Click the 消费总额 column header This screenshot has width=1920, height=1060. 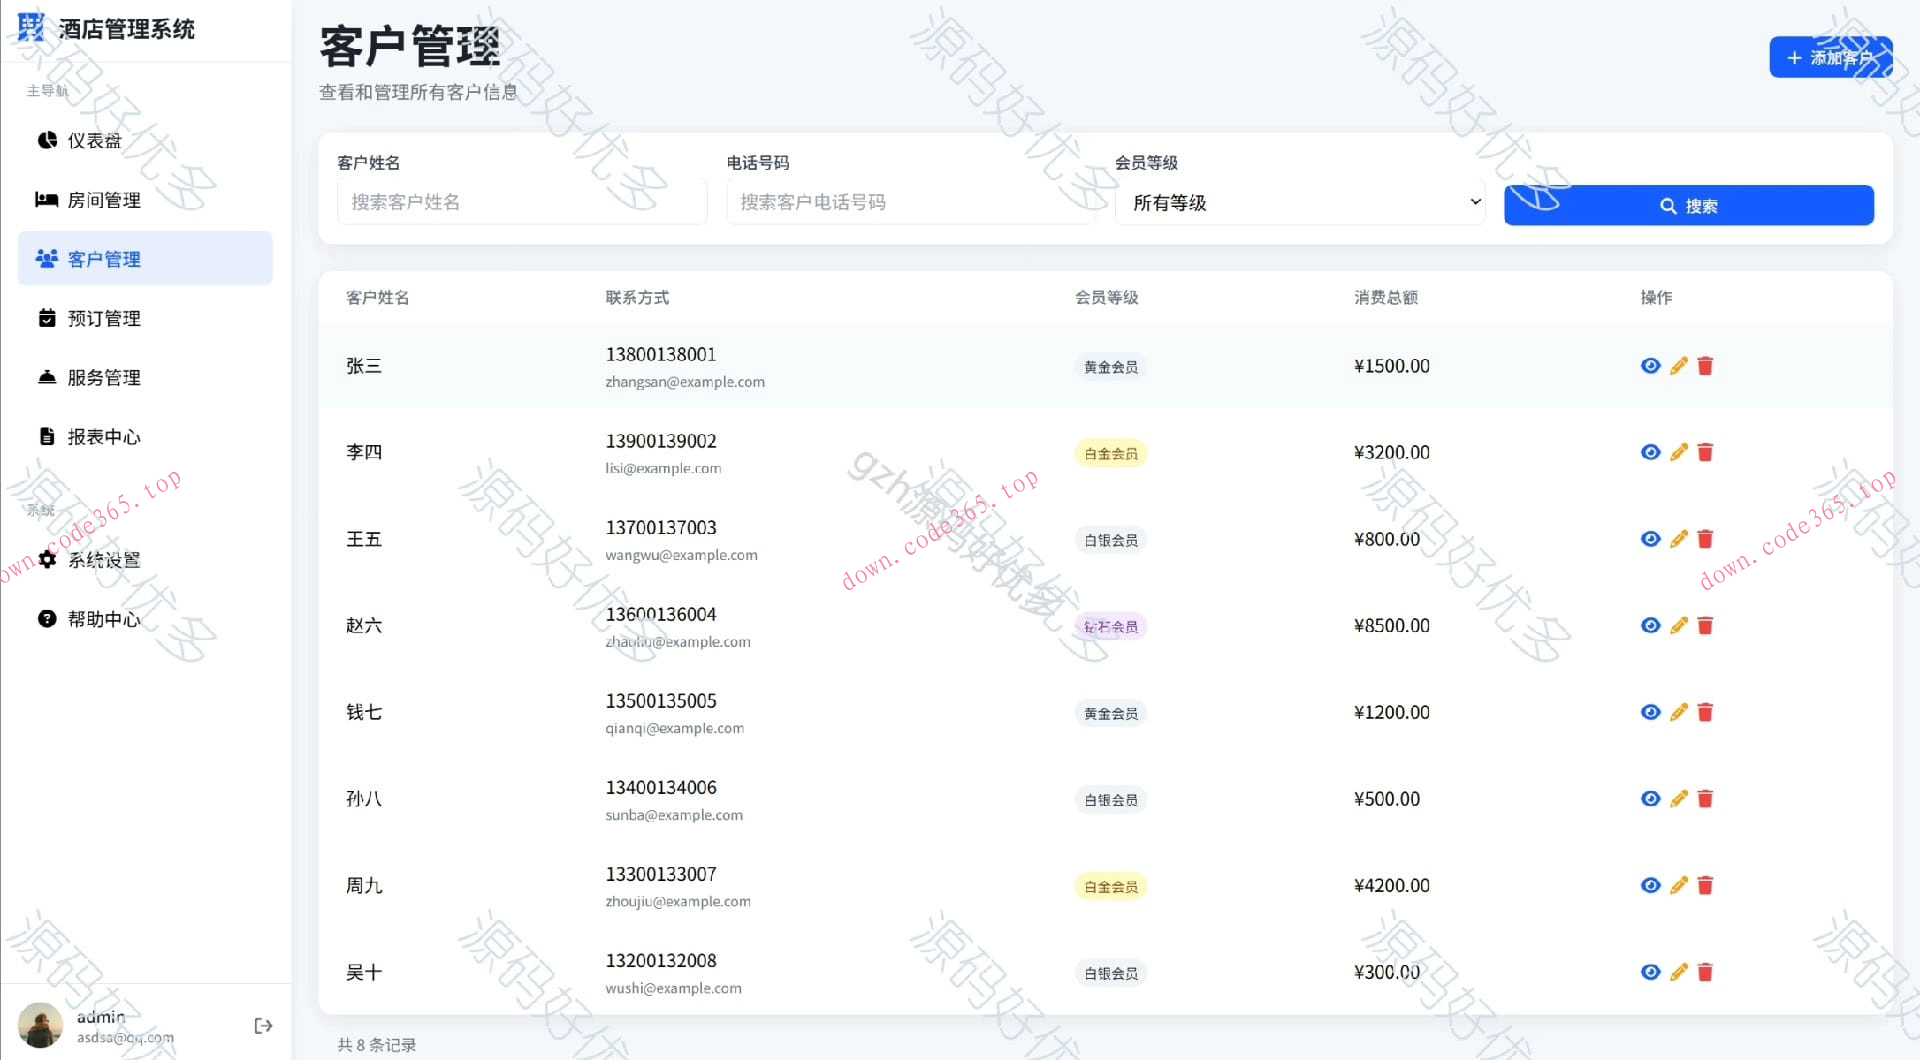[x=1386, y=297]
